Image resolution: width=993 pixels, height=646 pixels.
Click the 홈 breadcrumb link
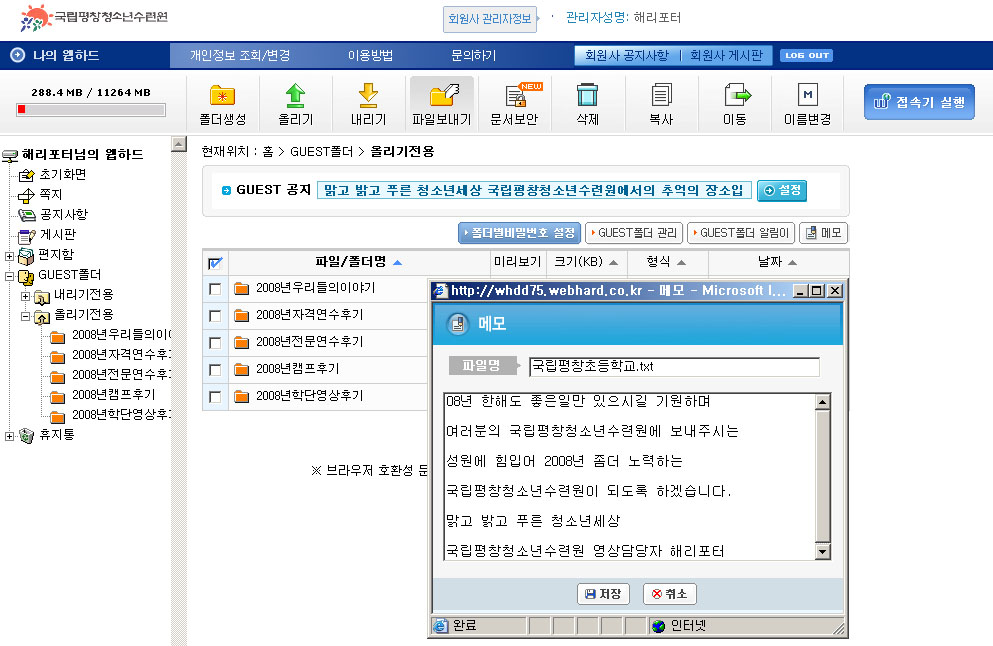[x=268, y=152]
